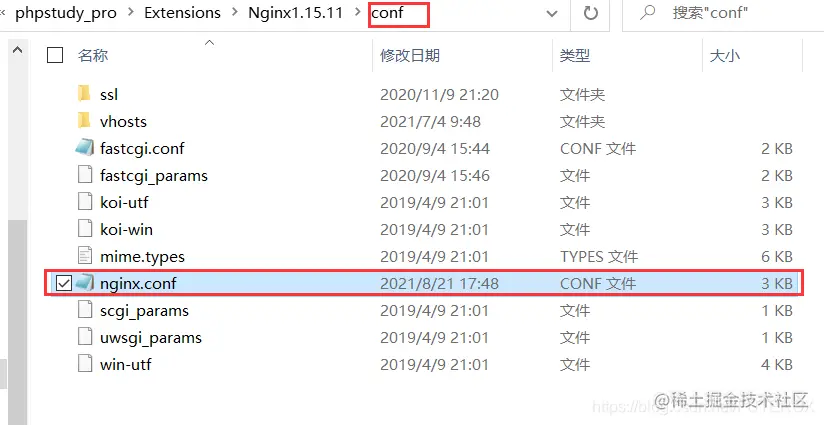Select the koi-utf file name
The width and height of the screenshot is (824, 425).
pyautogui.click(x=124, y=202)
